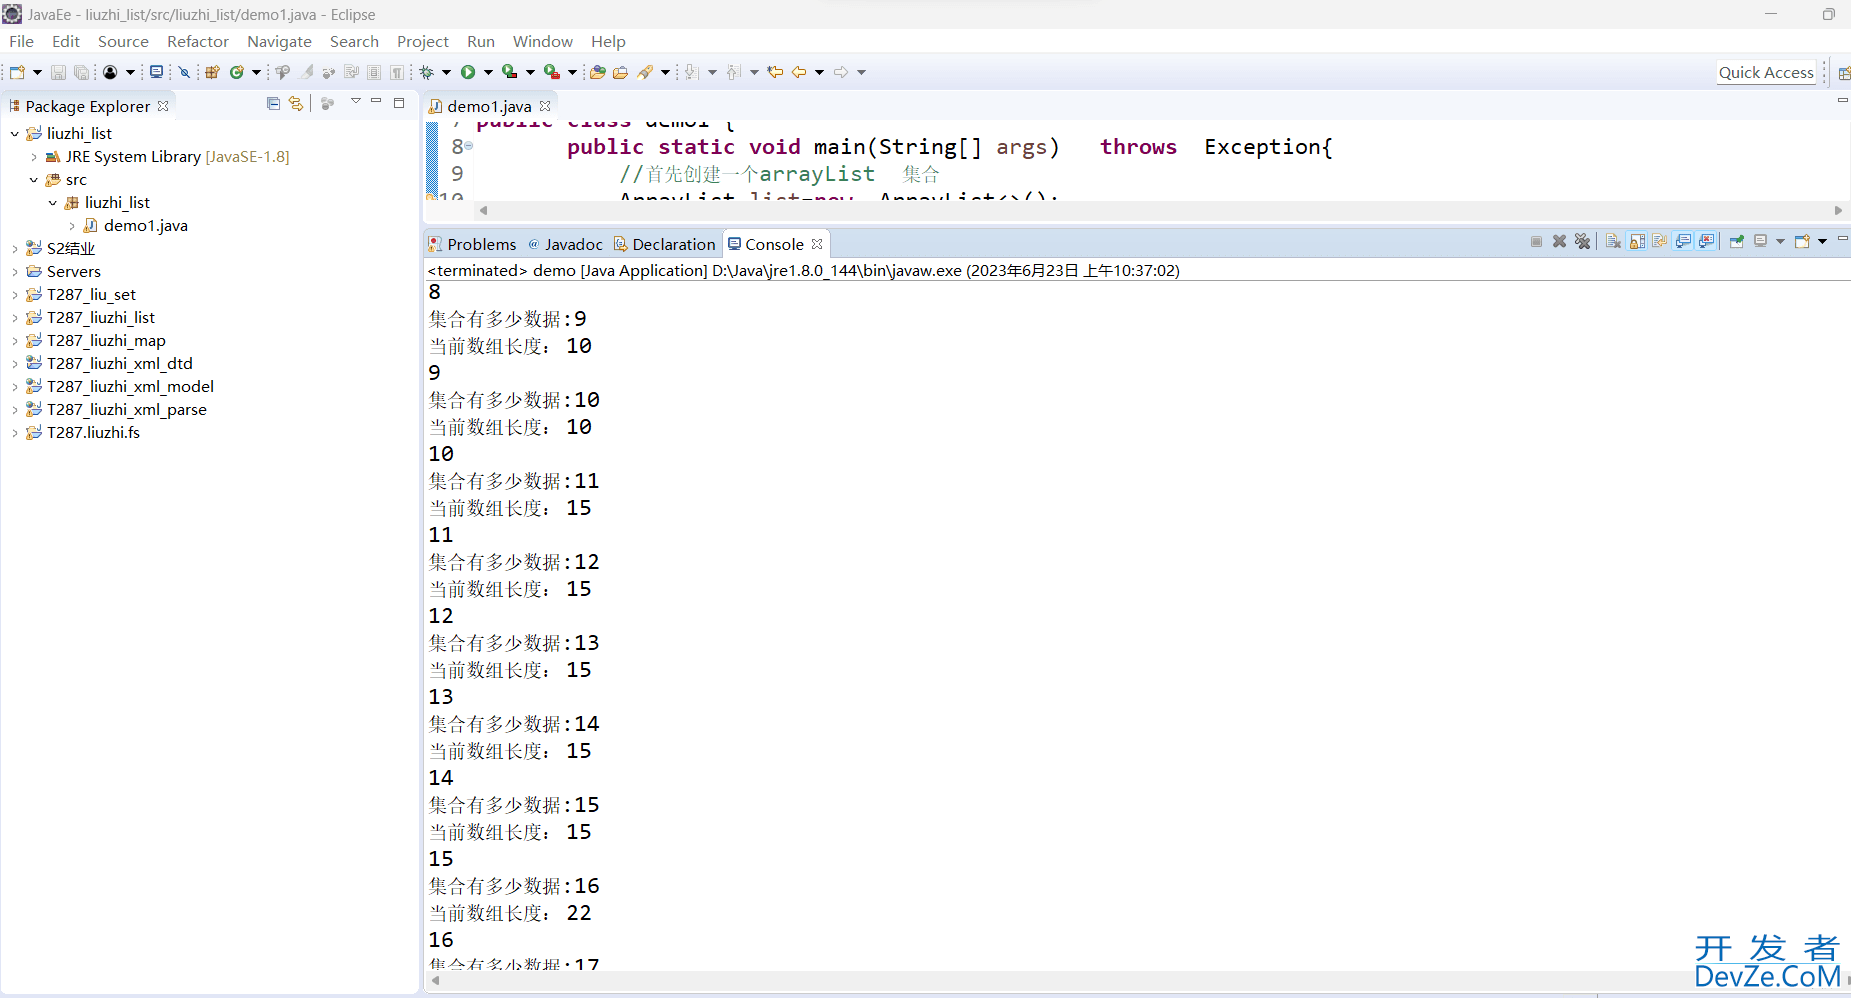Image resolution: width=1851 pixels, height=998 pixels.
Task: Open the Refactor menu
Action: point(198,41)
